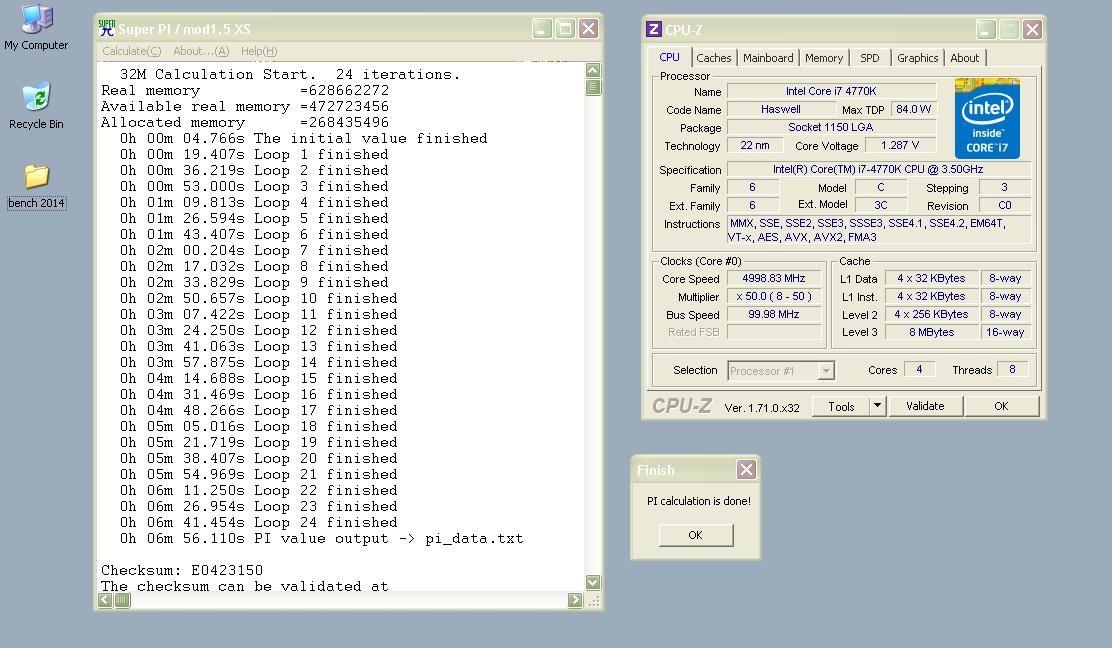The width and height of the screenshot is (1112, 648).
Task: Click the Level 2 4 x 256 KBytes value
Action: pos(931,314)
